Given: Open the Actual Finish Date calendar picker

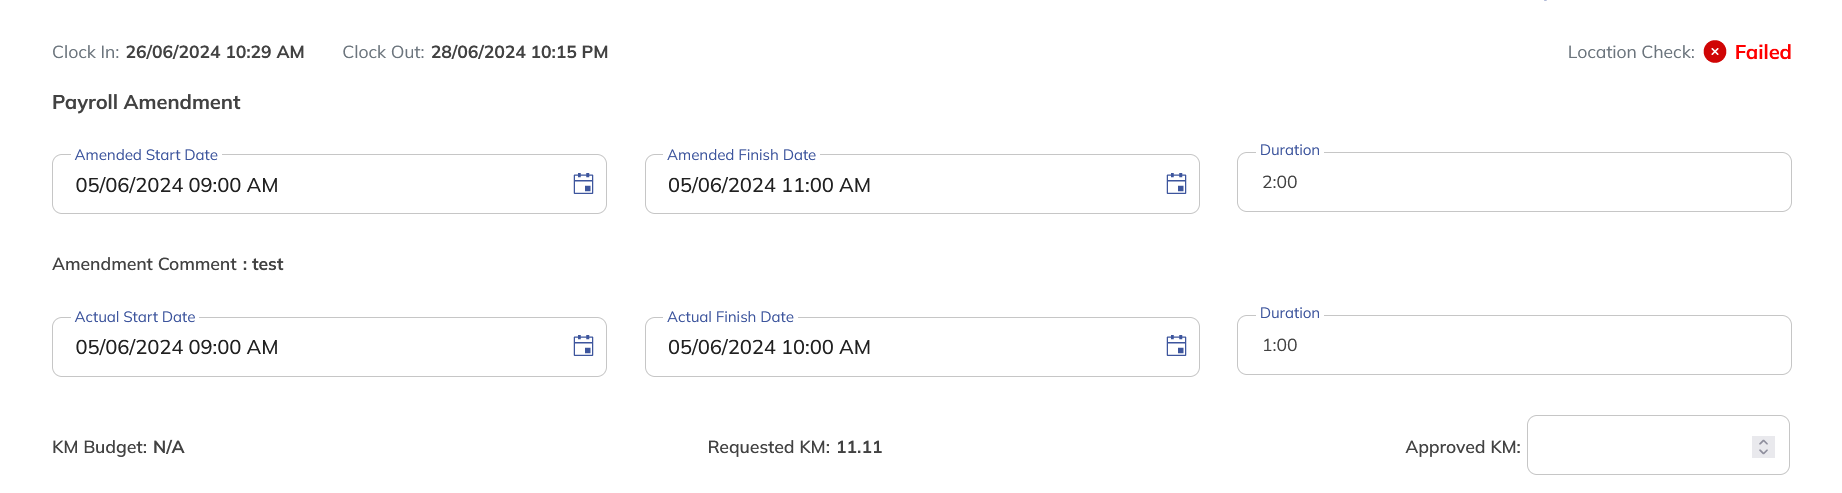Looking at the screenshot, I should pos(1176,346).
